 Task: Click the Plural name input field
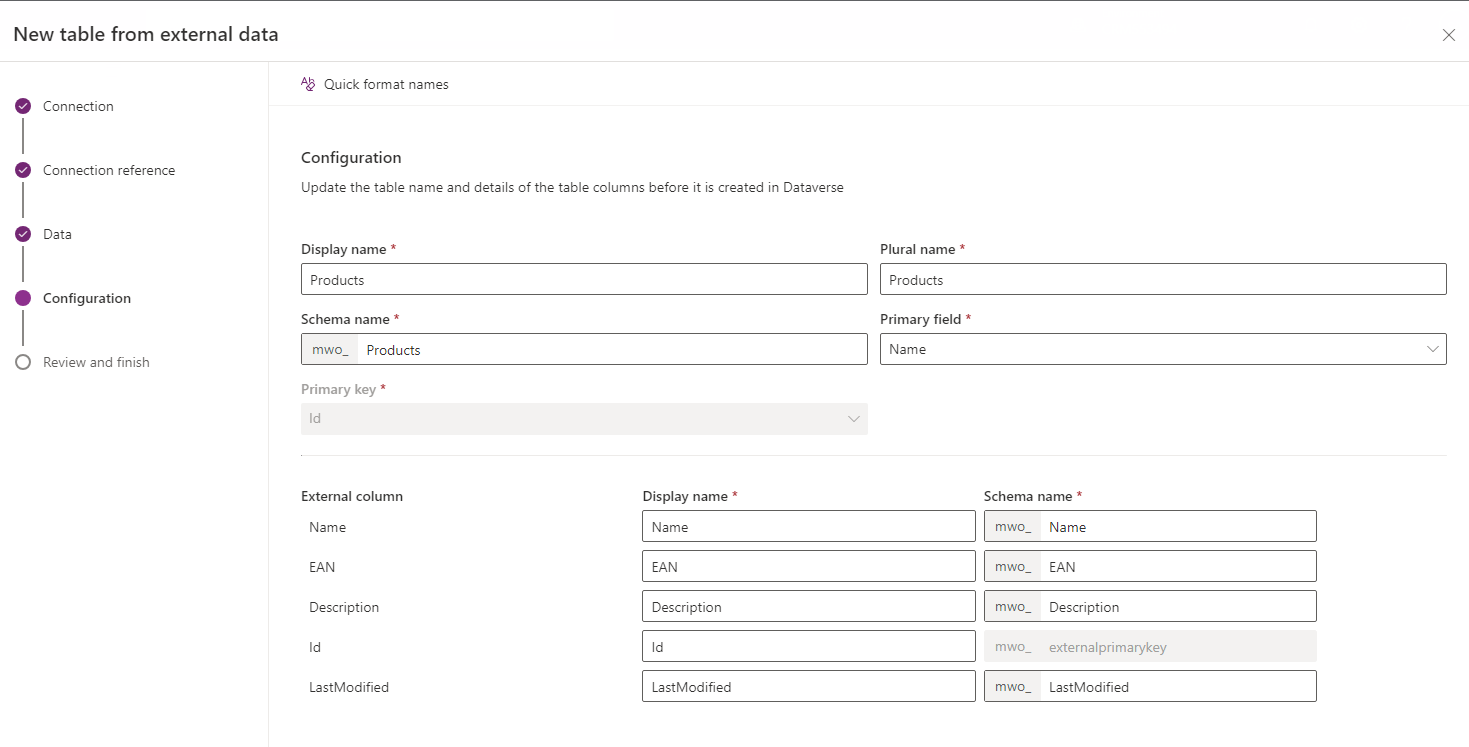coord(1162,280)
